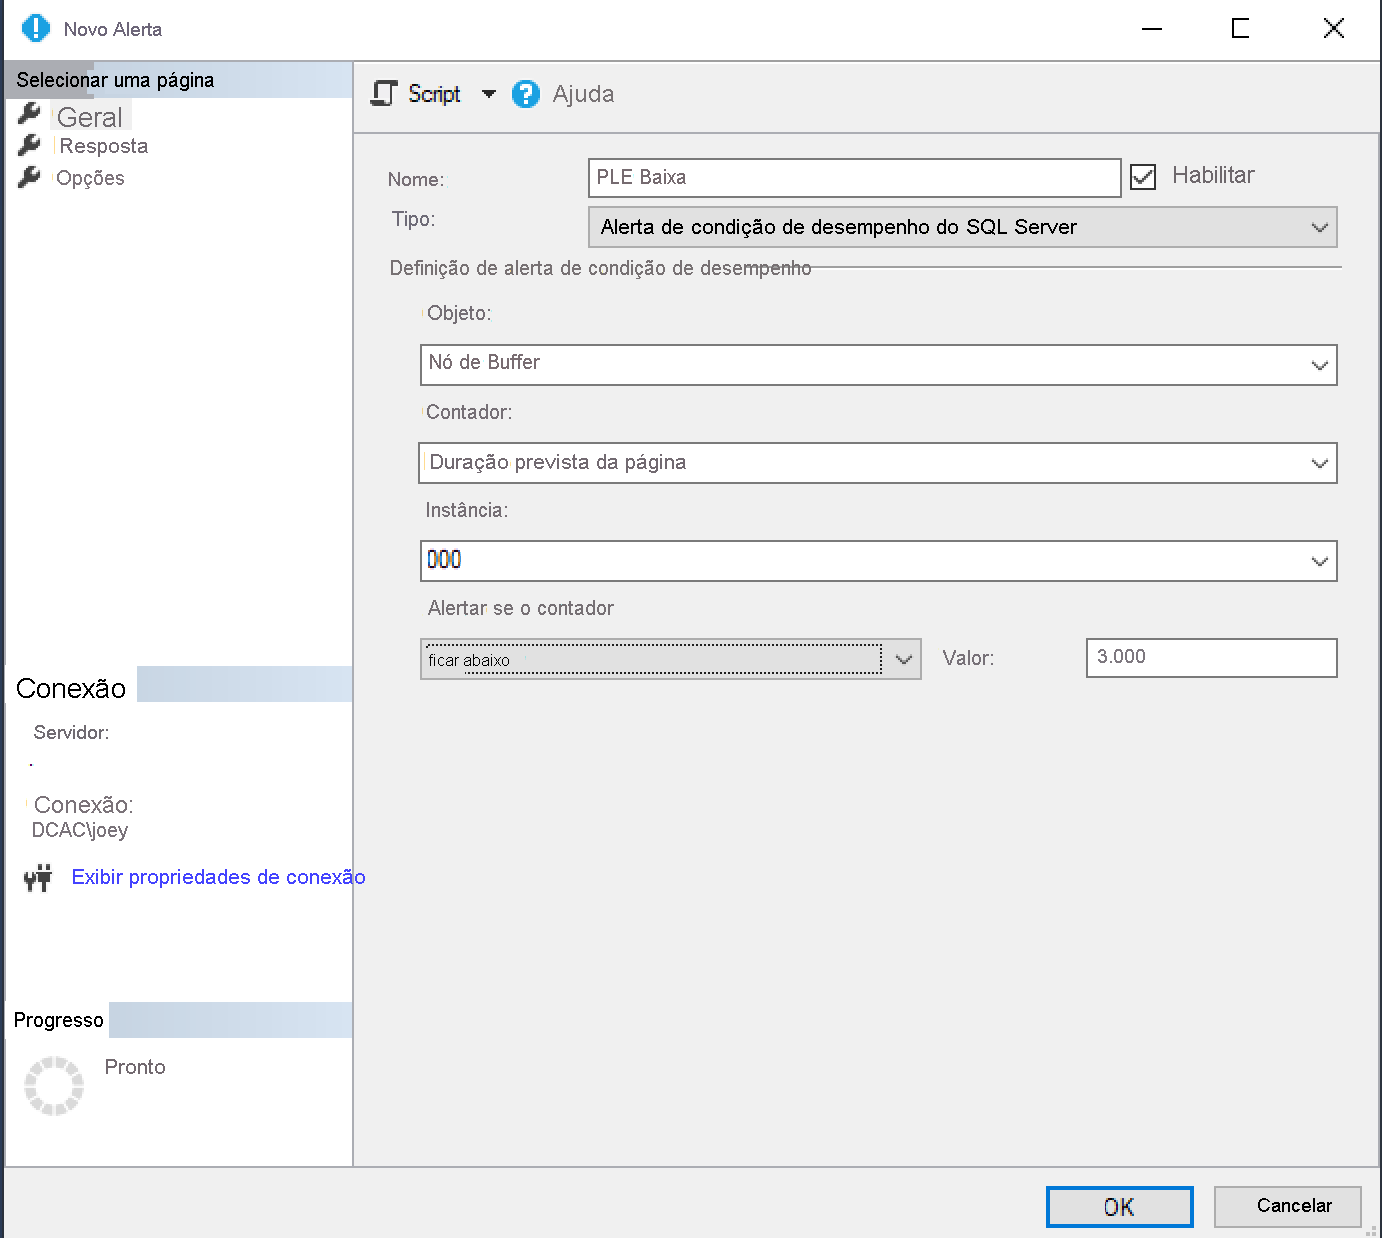The height and width of the screenshot is (1238, 1382).
Task: Close the Novo Alerta window
Action: point(1334,29)
